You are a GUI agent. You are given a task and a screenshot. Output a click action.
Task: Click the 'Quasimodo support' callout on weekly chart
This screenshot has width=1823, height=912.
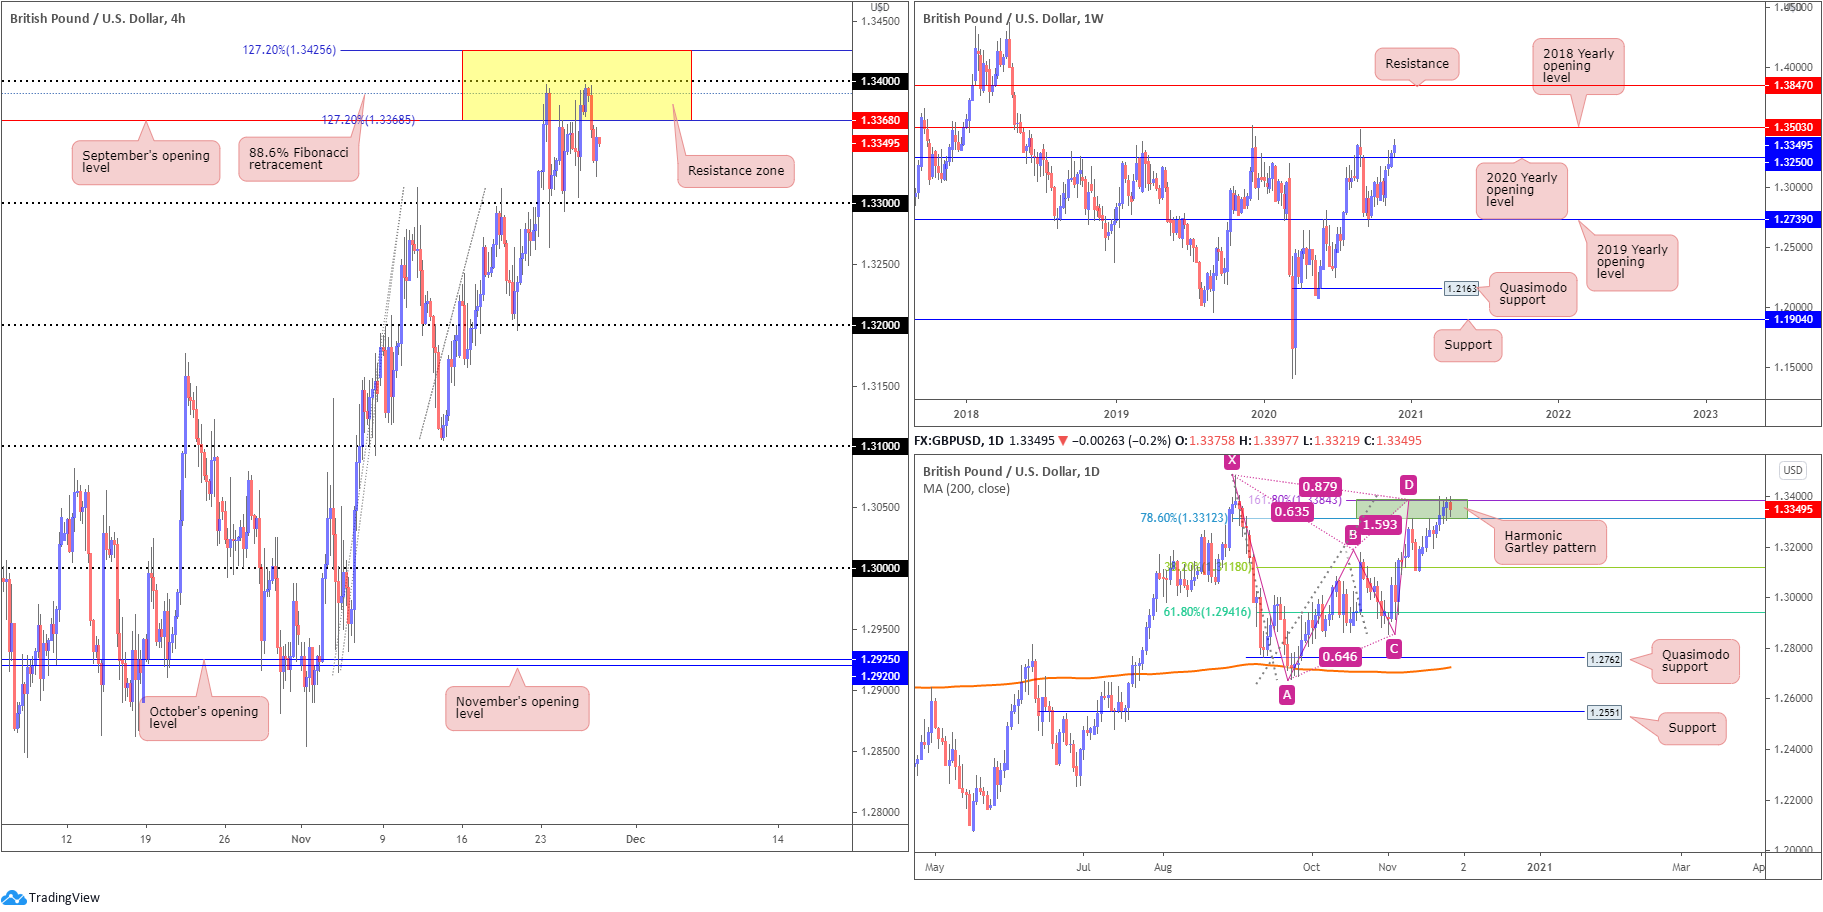pyautogui.click(x=1532, y=294)
